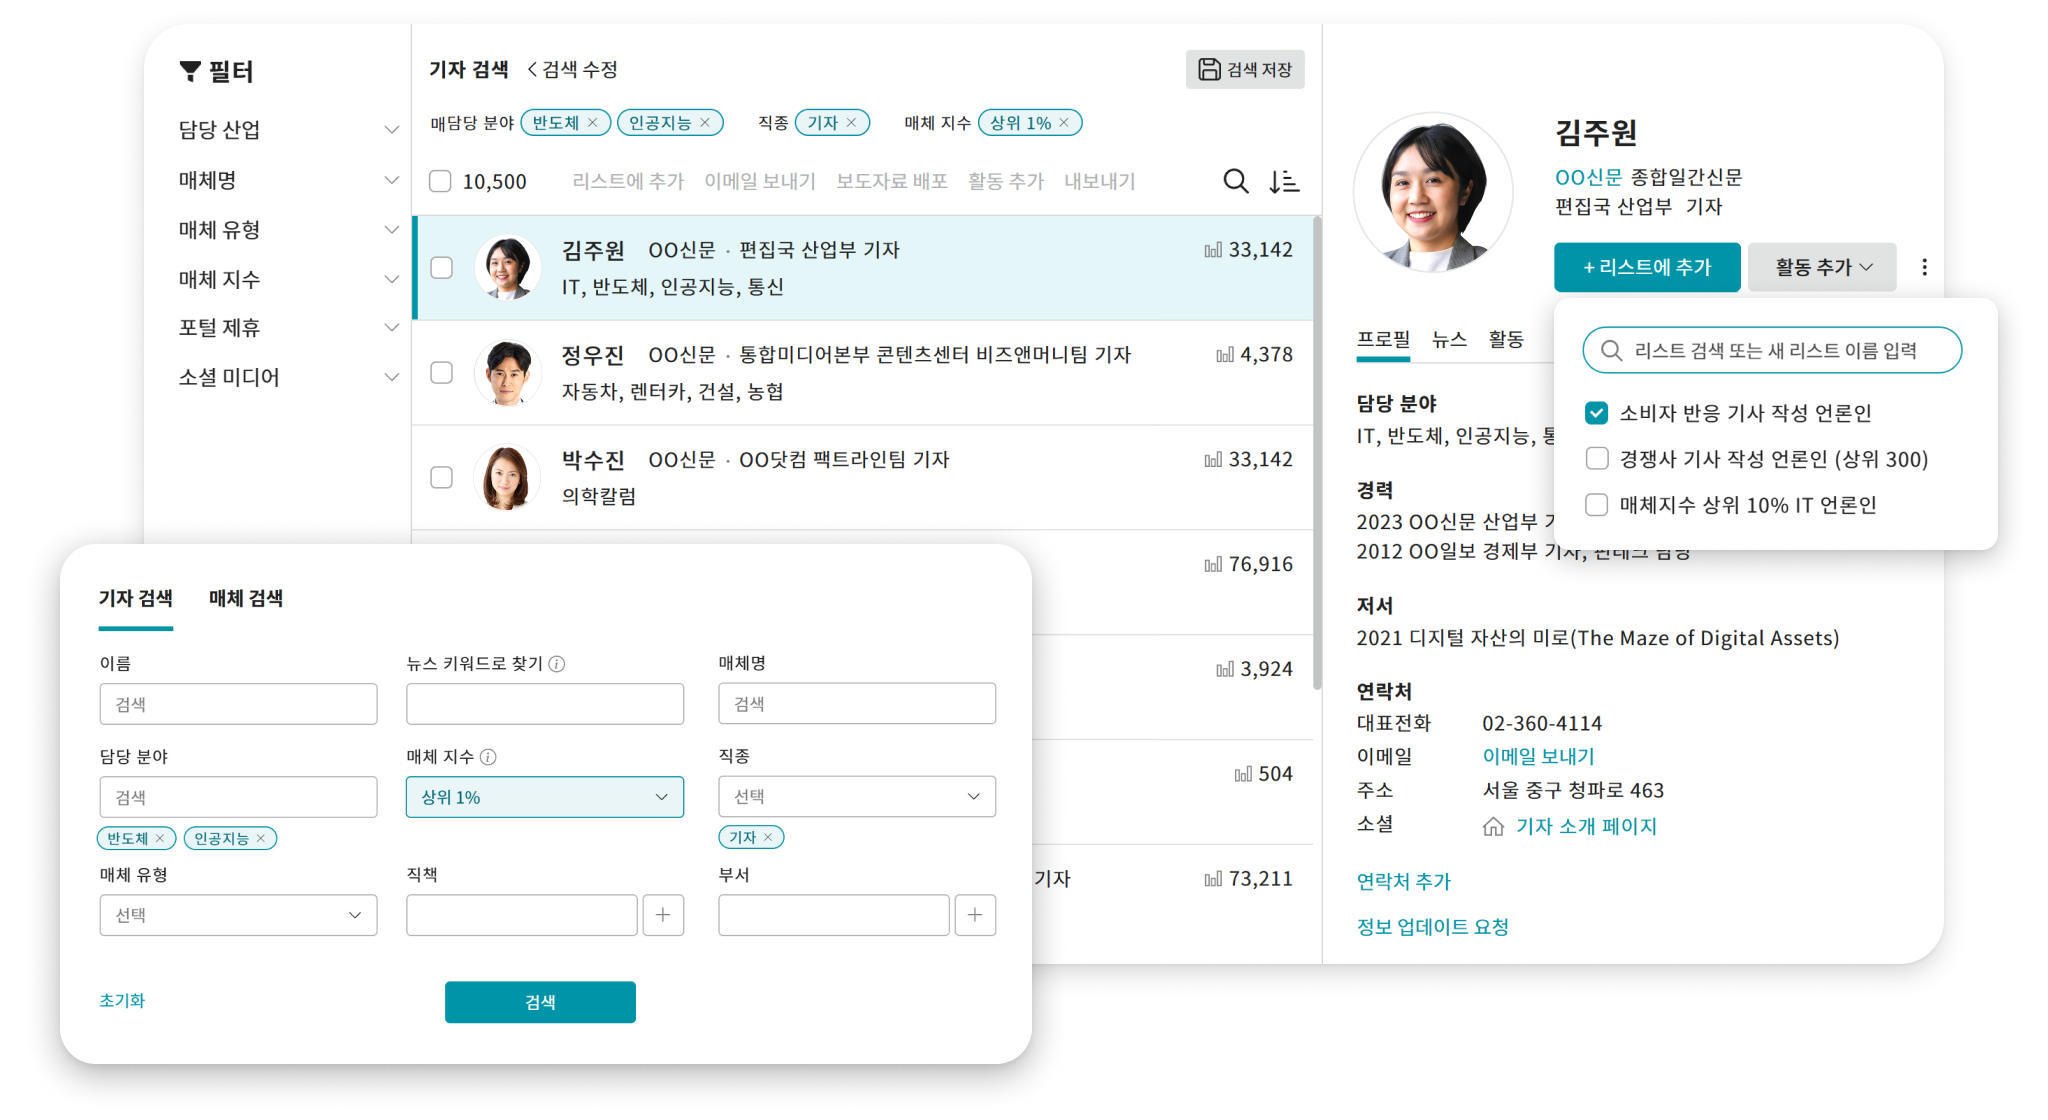This screenshot has width=2048, height=1120.
Task: Open the sort order icon
Action: (x=1284, y=181)
